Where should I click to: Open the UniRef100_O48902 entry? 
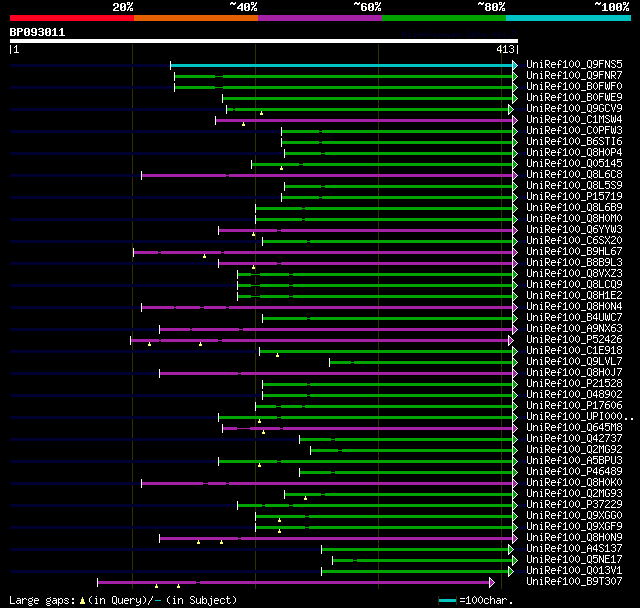point(574,395)
